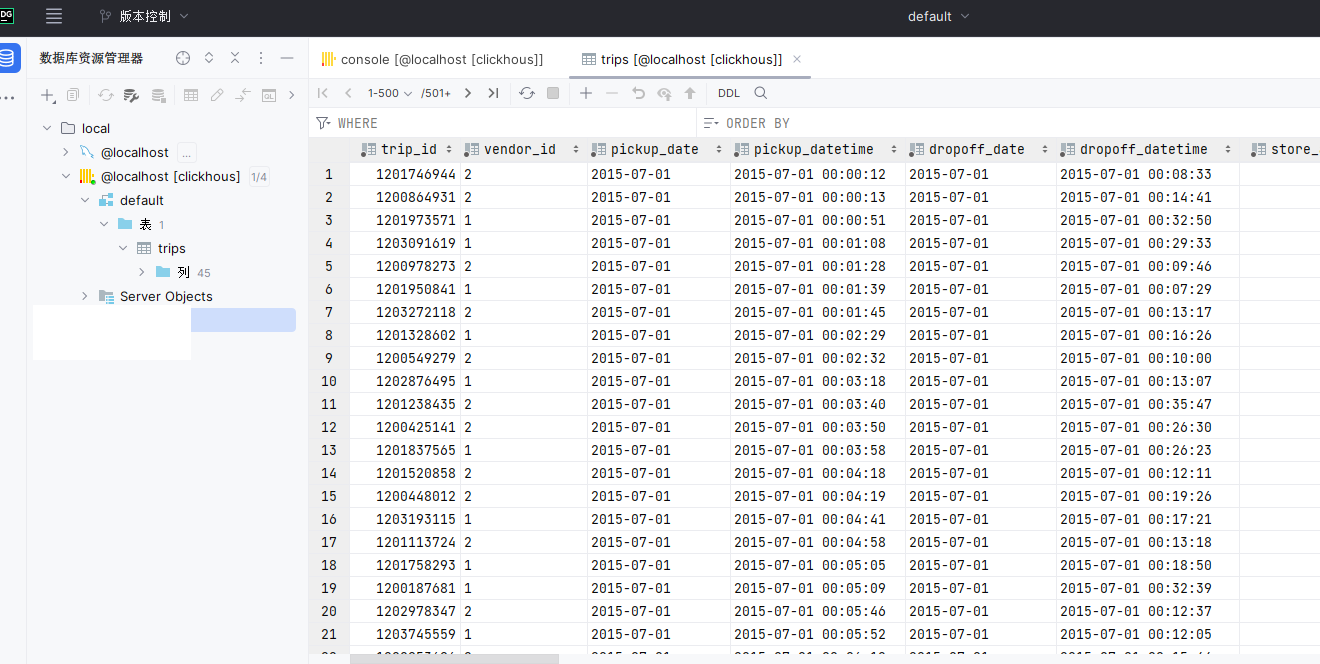This screenshot has height=664, width=1320.
Task: Click the compare arrows icon in explorer toolbar
Action: pos(243,95)
